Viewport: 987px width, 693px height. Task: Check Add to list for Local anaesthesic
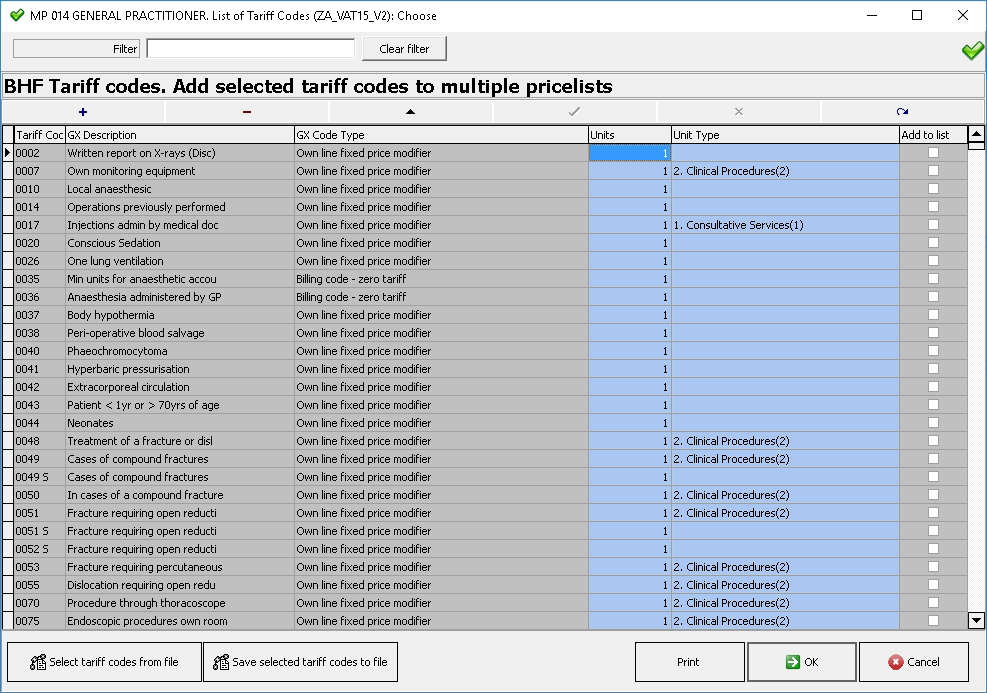933,189
